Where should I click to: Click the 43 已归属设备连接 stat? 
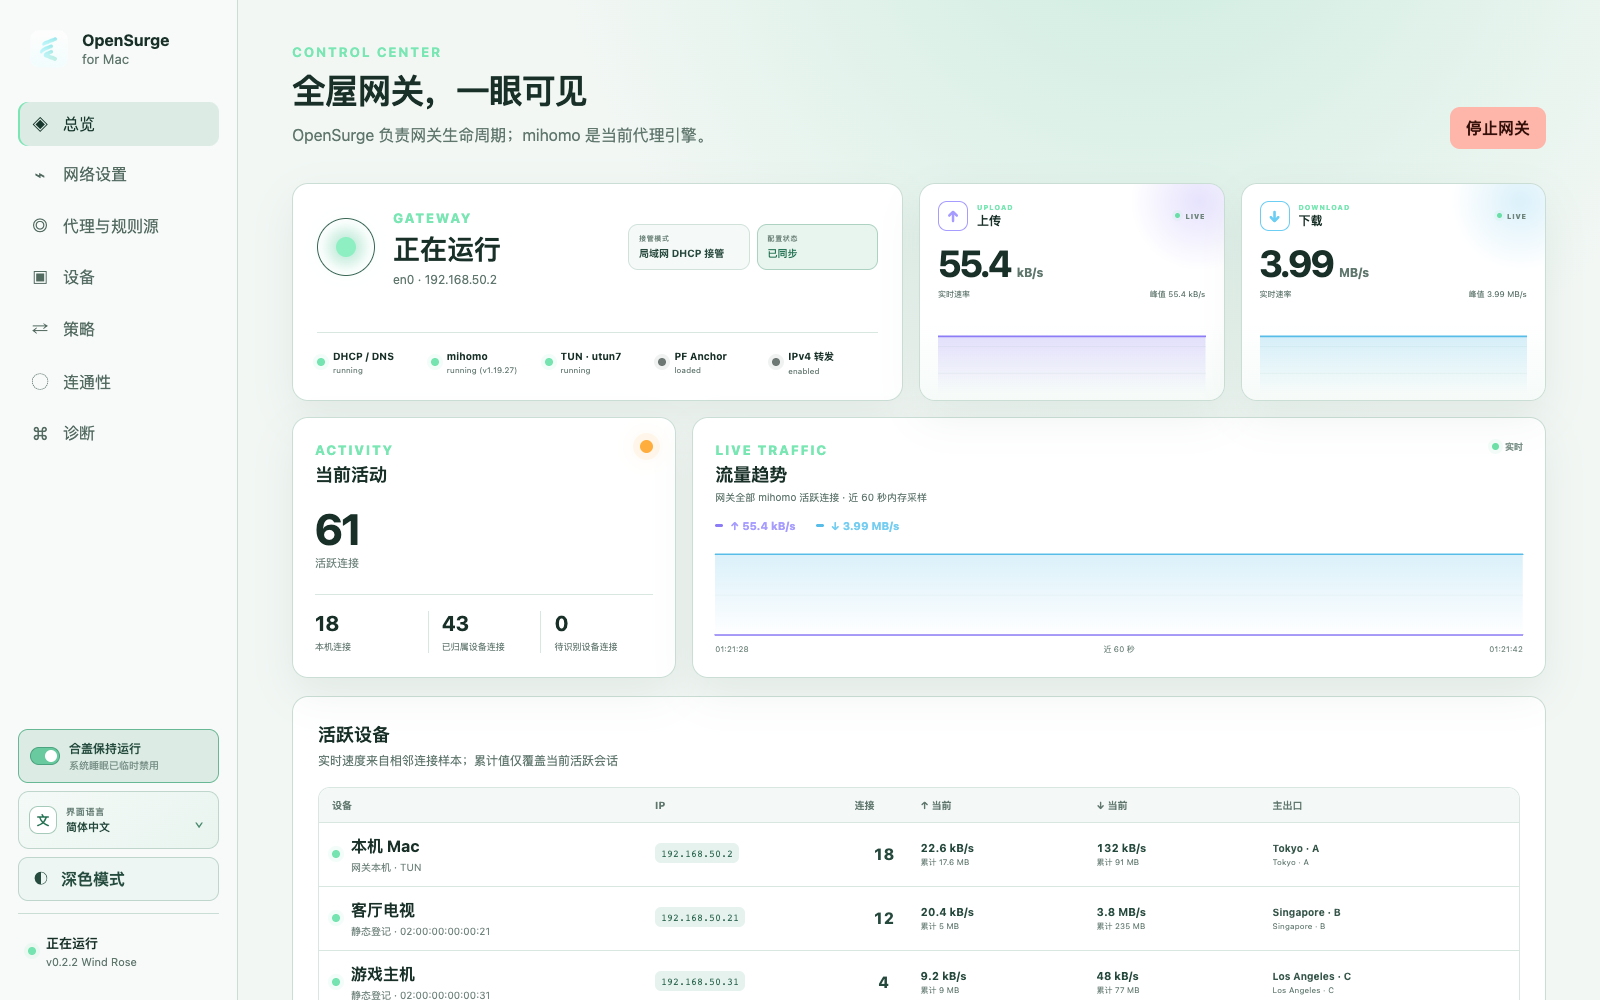(474, 632)
